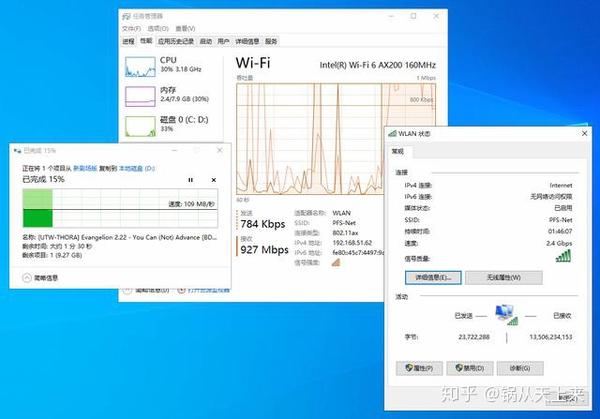Click the shield icon on 禁用(D) button
600x419 pixels.
tap(459, 368)
